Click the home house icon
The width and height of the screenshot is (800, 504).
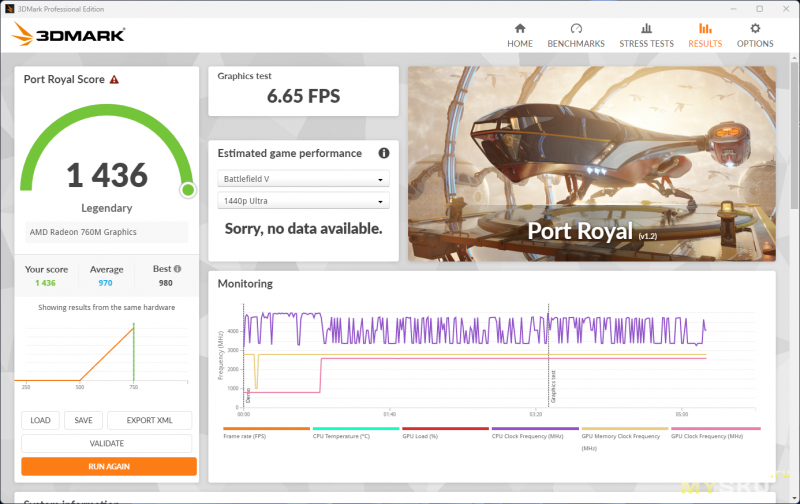[x=519, y=28]
